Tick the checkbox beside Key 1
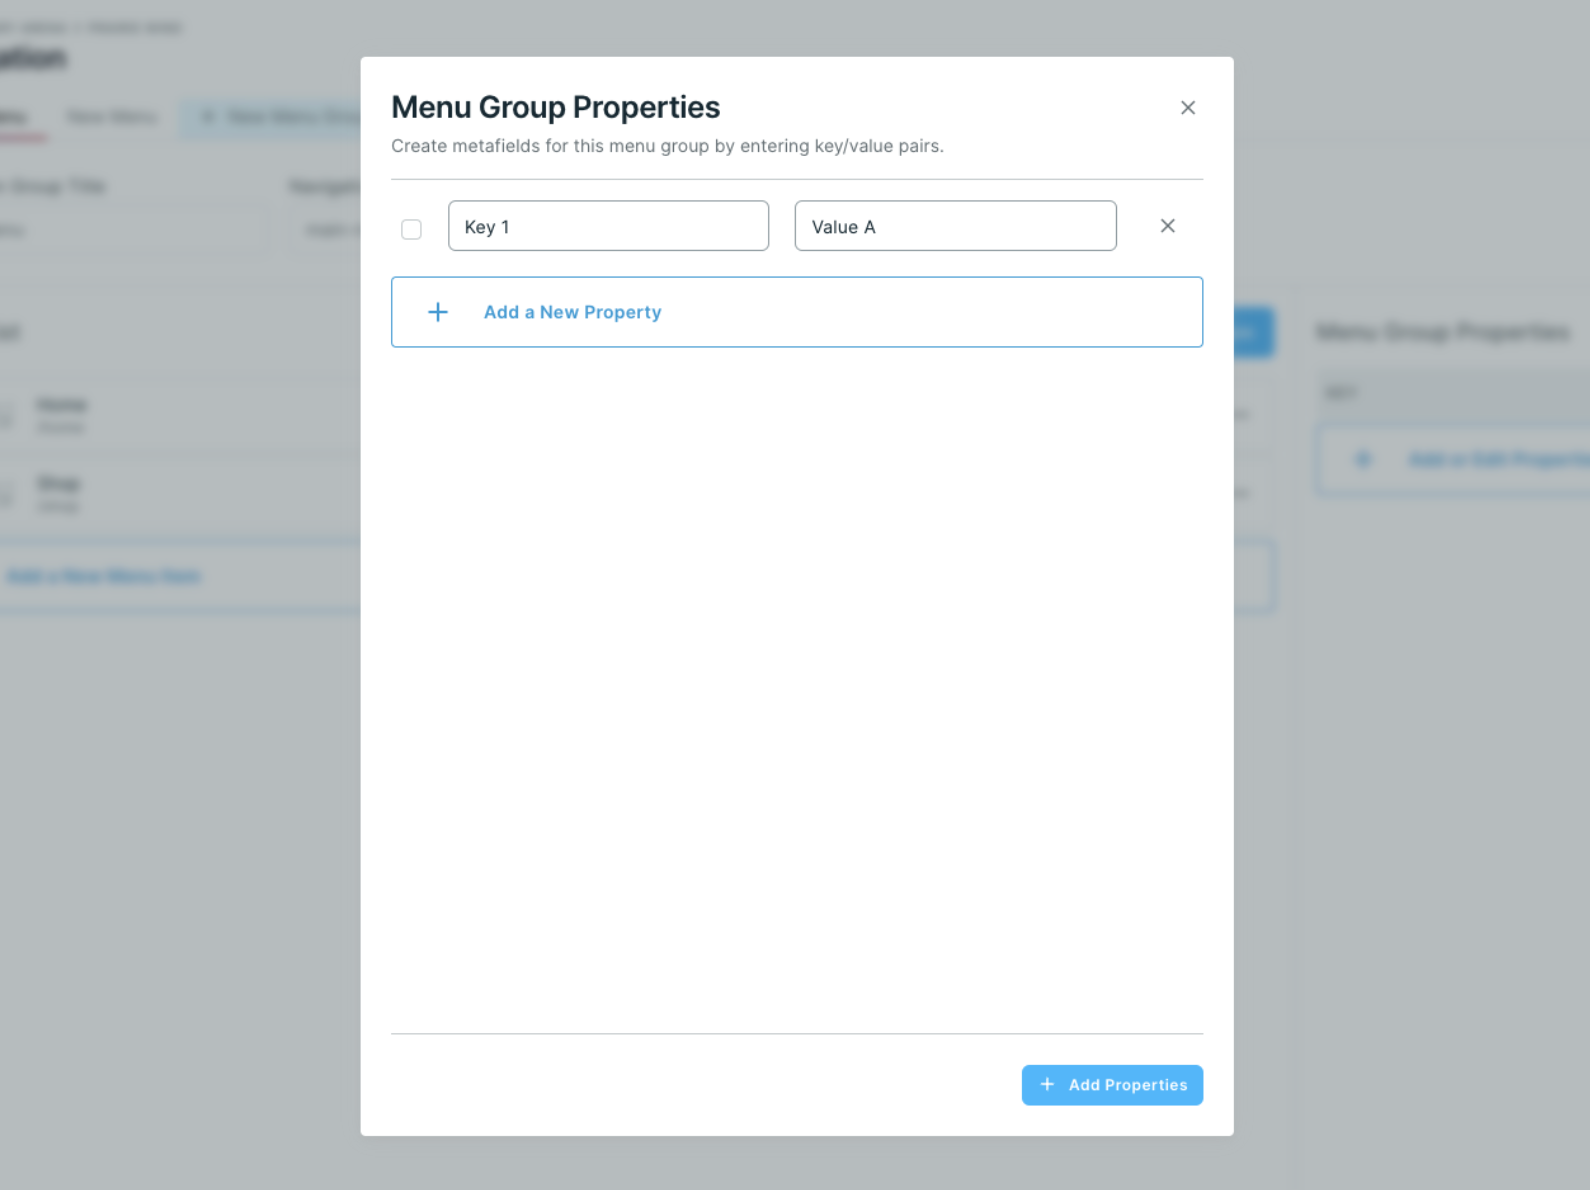 pyautogui.click(x=411, y=229)
